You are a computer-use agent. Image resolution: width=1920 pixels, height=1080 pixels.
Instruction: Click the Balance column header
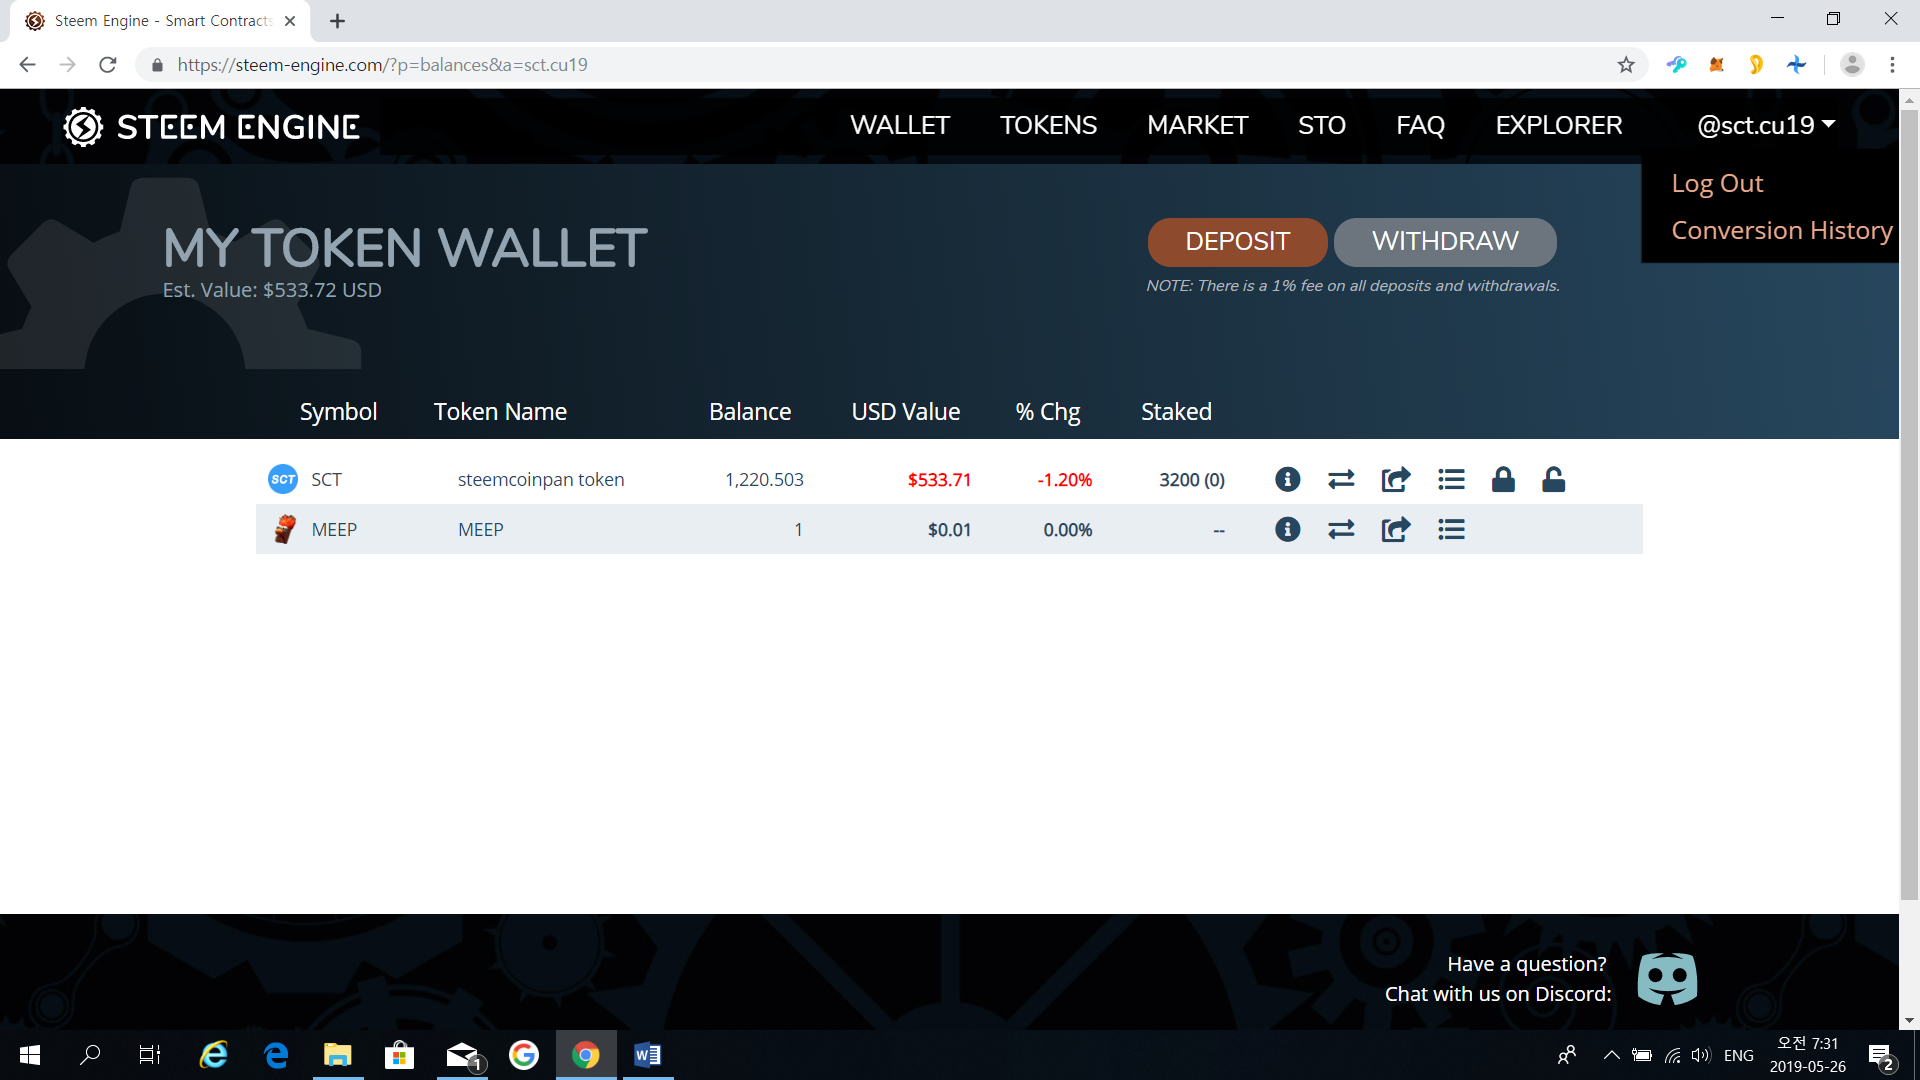[750, 411]
